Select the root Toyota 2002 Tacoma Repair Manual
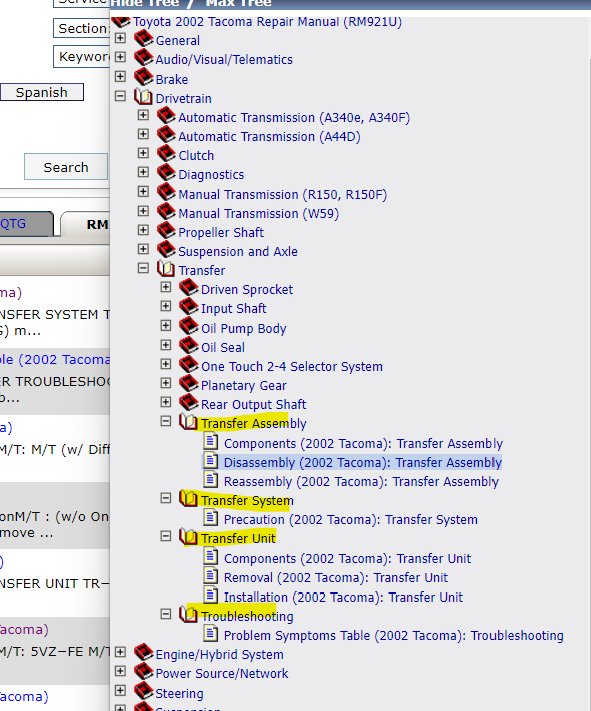The height and width of the screenshot is (711, 591). pos(267,22)
